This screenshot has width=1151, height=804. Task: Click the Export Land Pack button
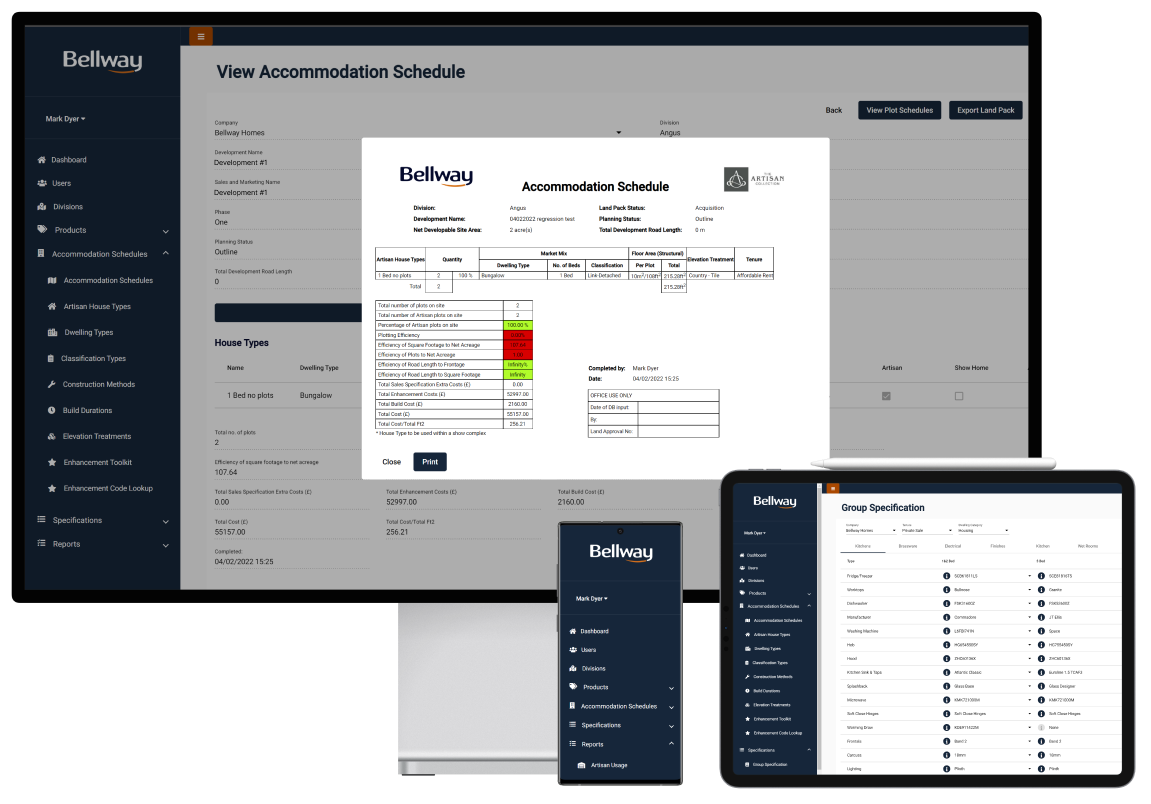[985, 110]
